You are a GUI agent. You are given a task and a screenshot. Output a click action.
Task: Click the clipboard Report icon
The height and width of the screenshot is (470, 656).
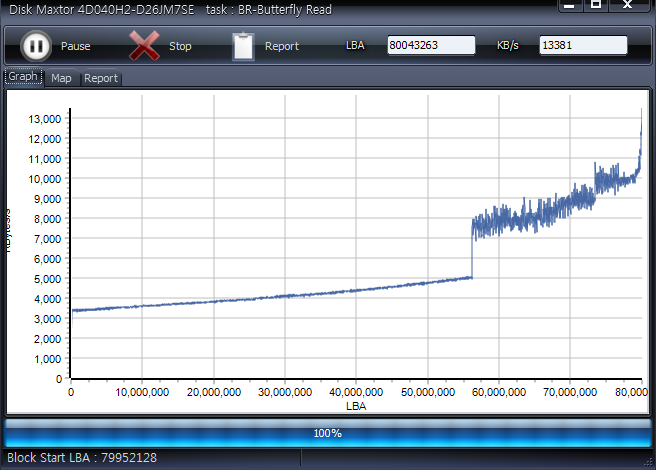pyautogui.click(x=243, y=46)
